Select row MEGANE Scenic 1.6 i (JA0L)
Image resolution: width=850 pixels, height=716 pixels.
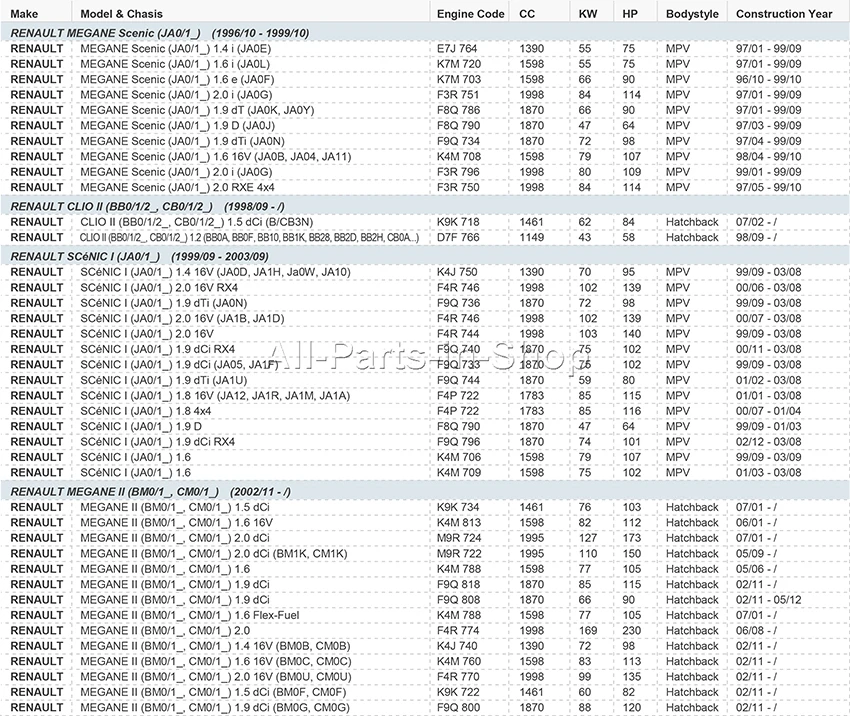(425, 64)
